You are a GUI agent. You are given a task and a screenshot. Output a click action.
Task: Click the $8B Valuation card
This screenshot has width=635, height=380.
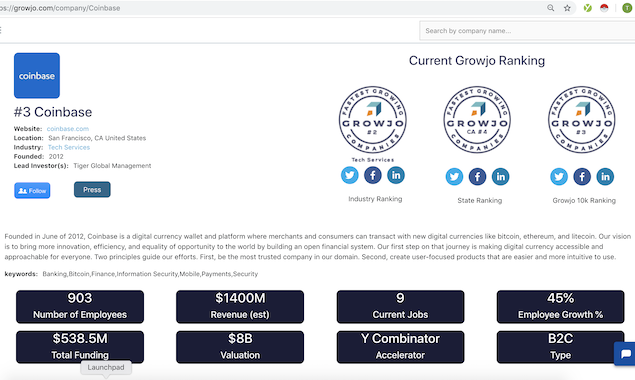(240, 347)
